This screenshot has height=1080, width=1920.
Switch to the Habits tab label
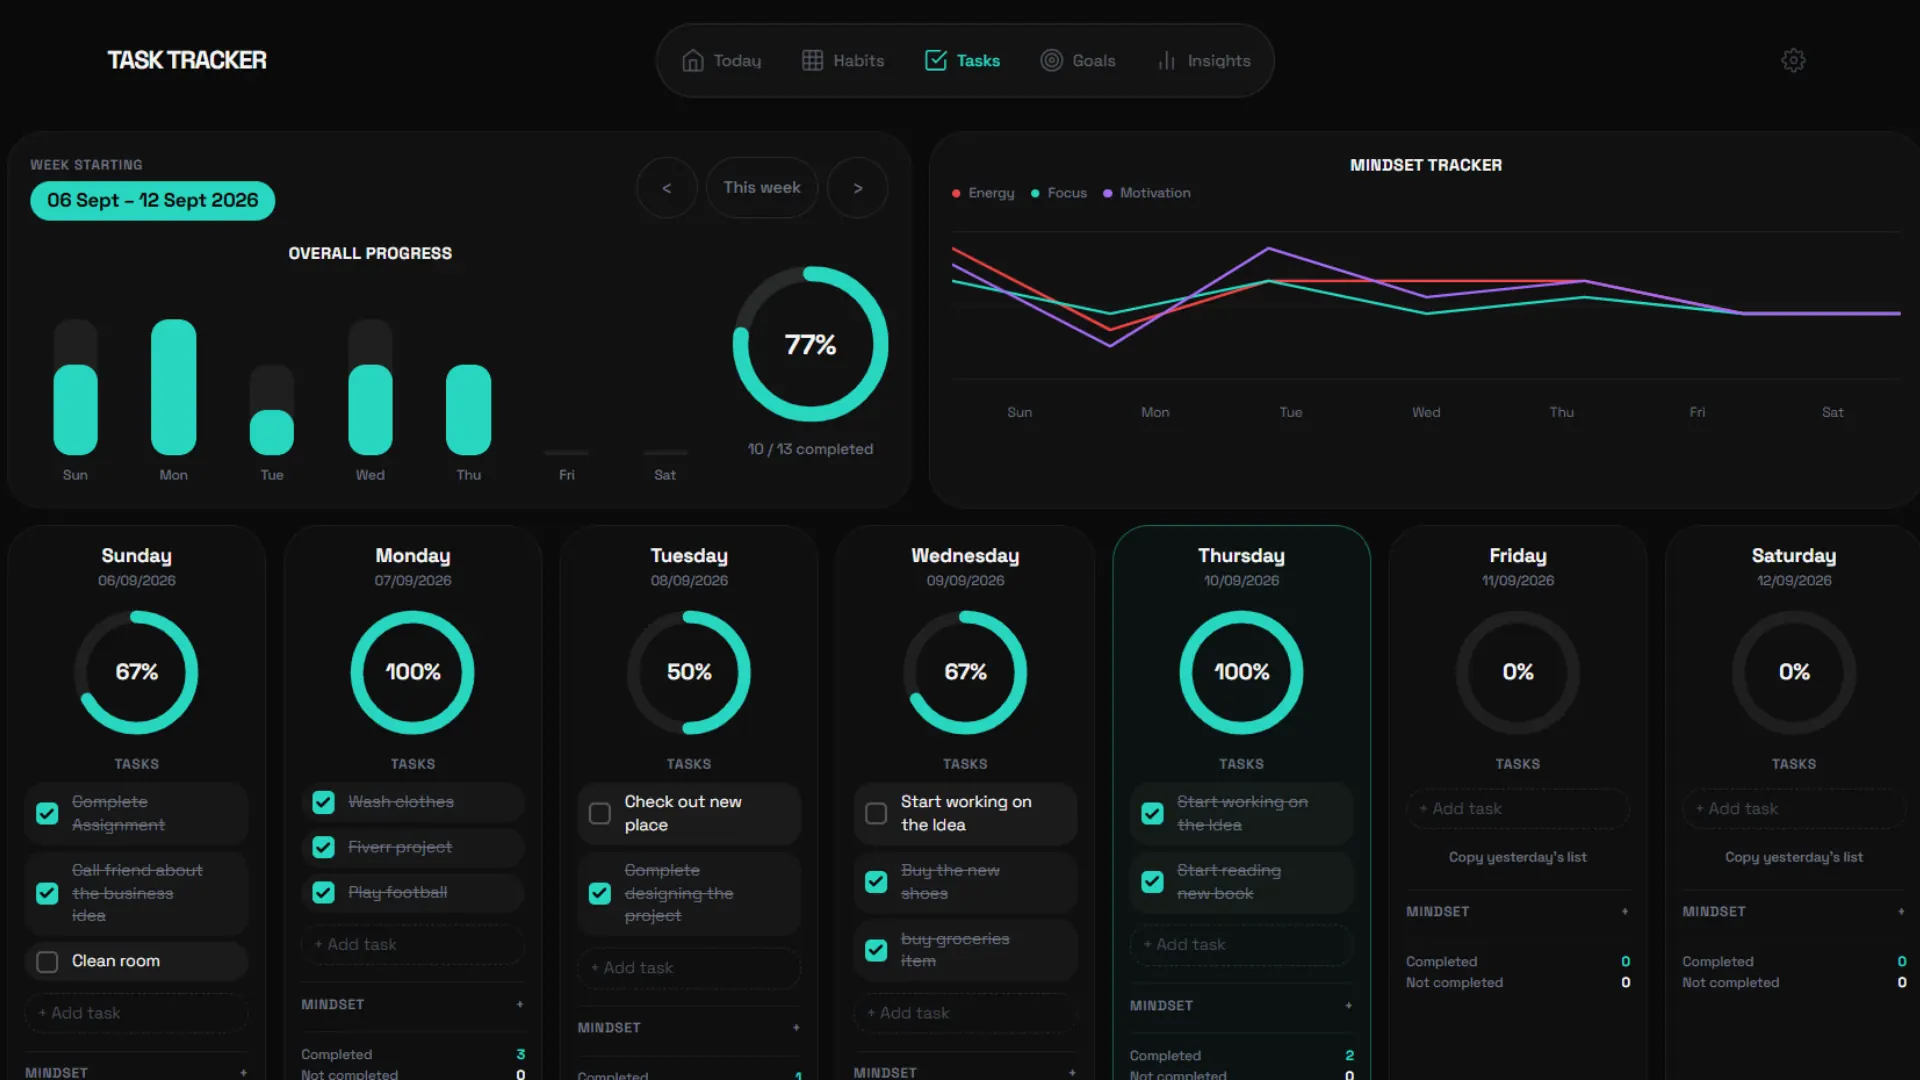click(858, 61)
